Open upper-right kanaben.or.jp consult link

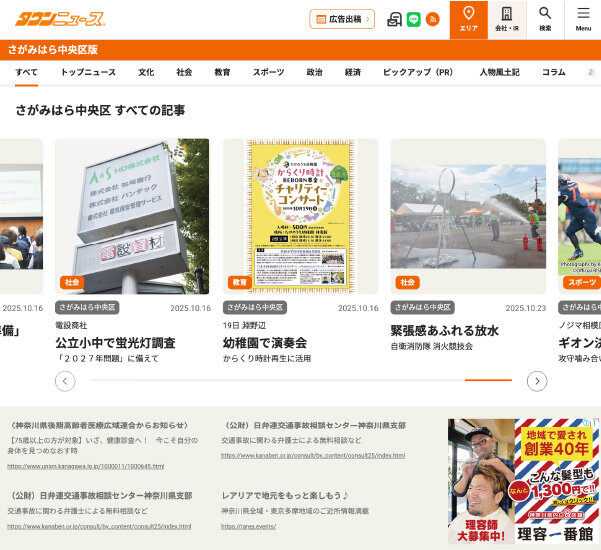[x=313, y=456]
